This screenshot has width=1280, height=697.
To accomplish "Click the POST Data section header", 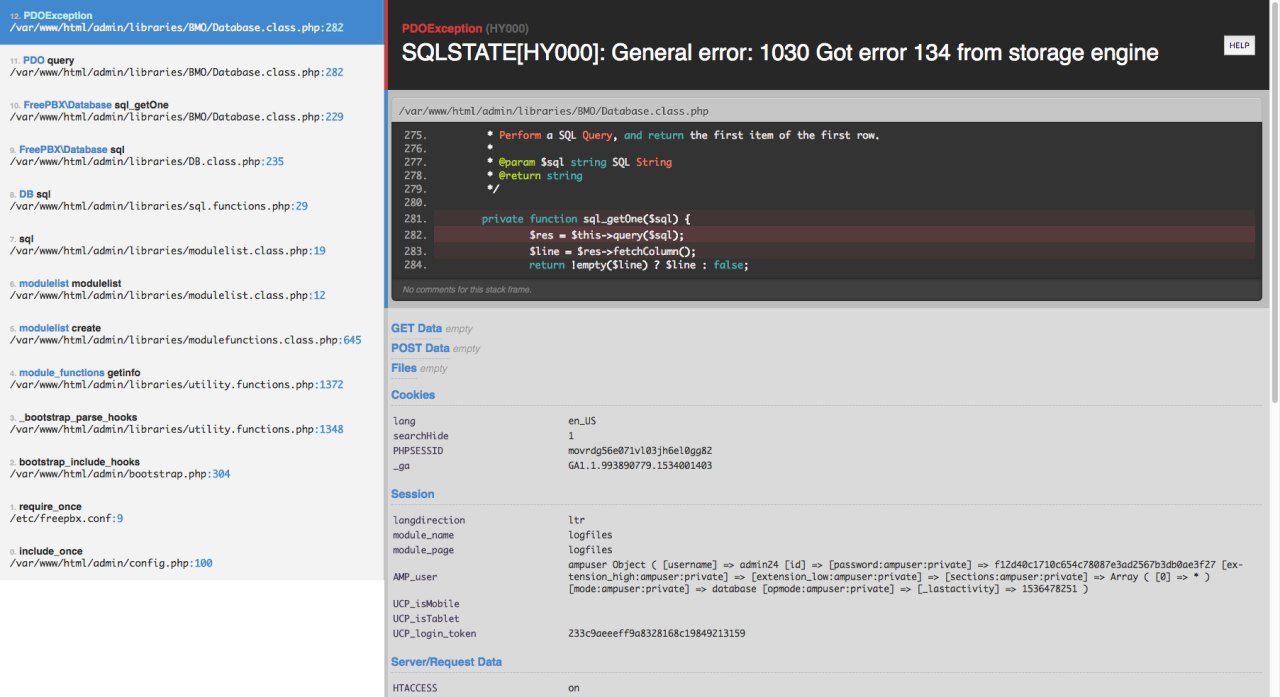I will [x=420, y=347].
